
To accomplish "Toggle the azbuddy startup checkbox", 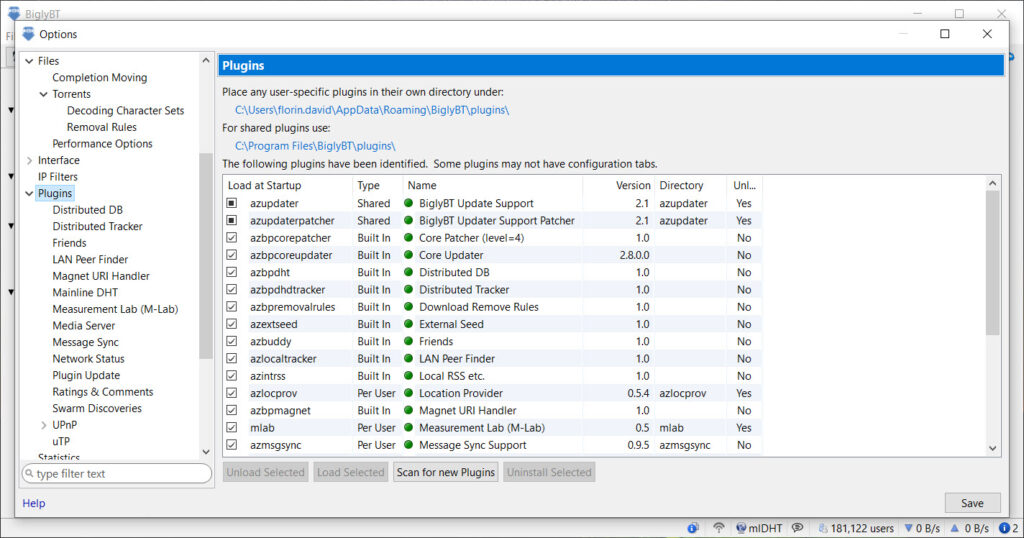I will click(x=232, y=341).
